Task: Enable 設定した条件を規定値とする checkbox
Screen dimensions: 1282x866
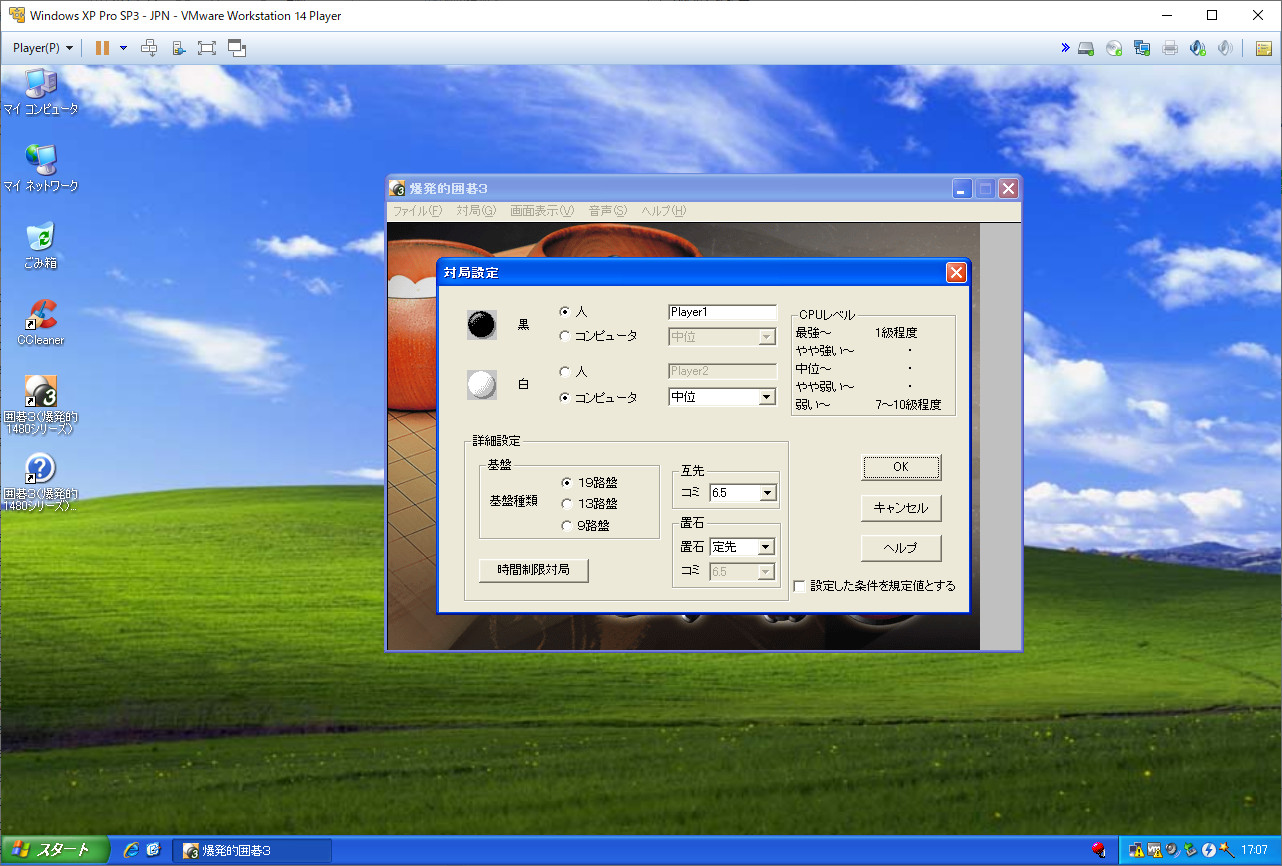Action: [x=799, y=587]
